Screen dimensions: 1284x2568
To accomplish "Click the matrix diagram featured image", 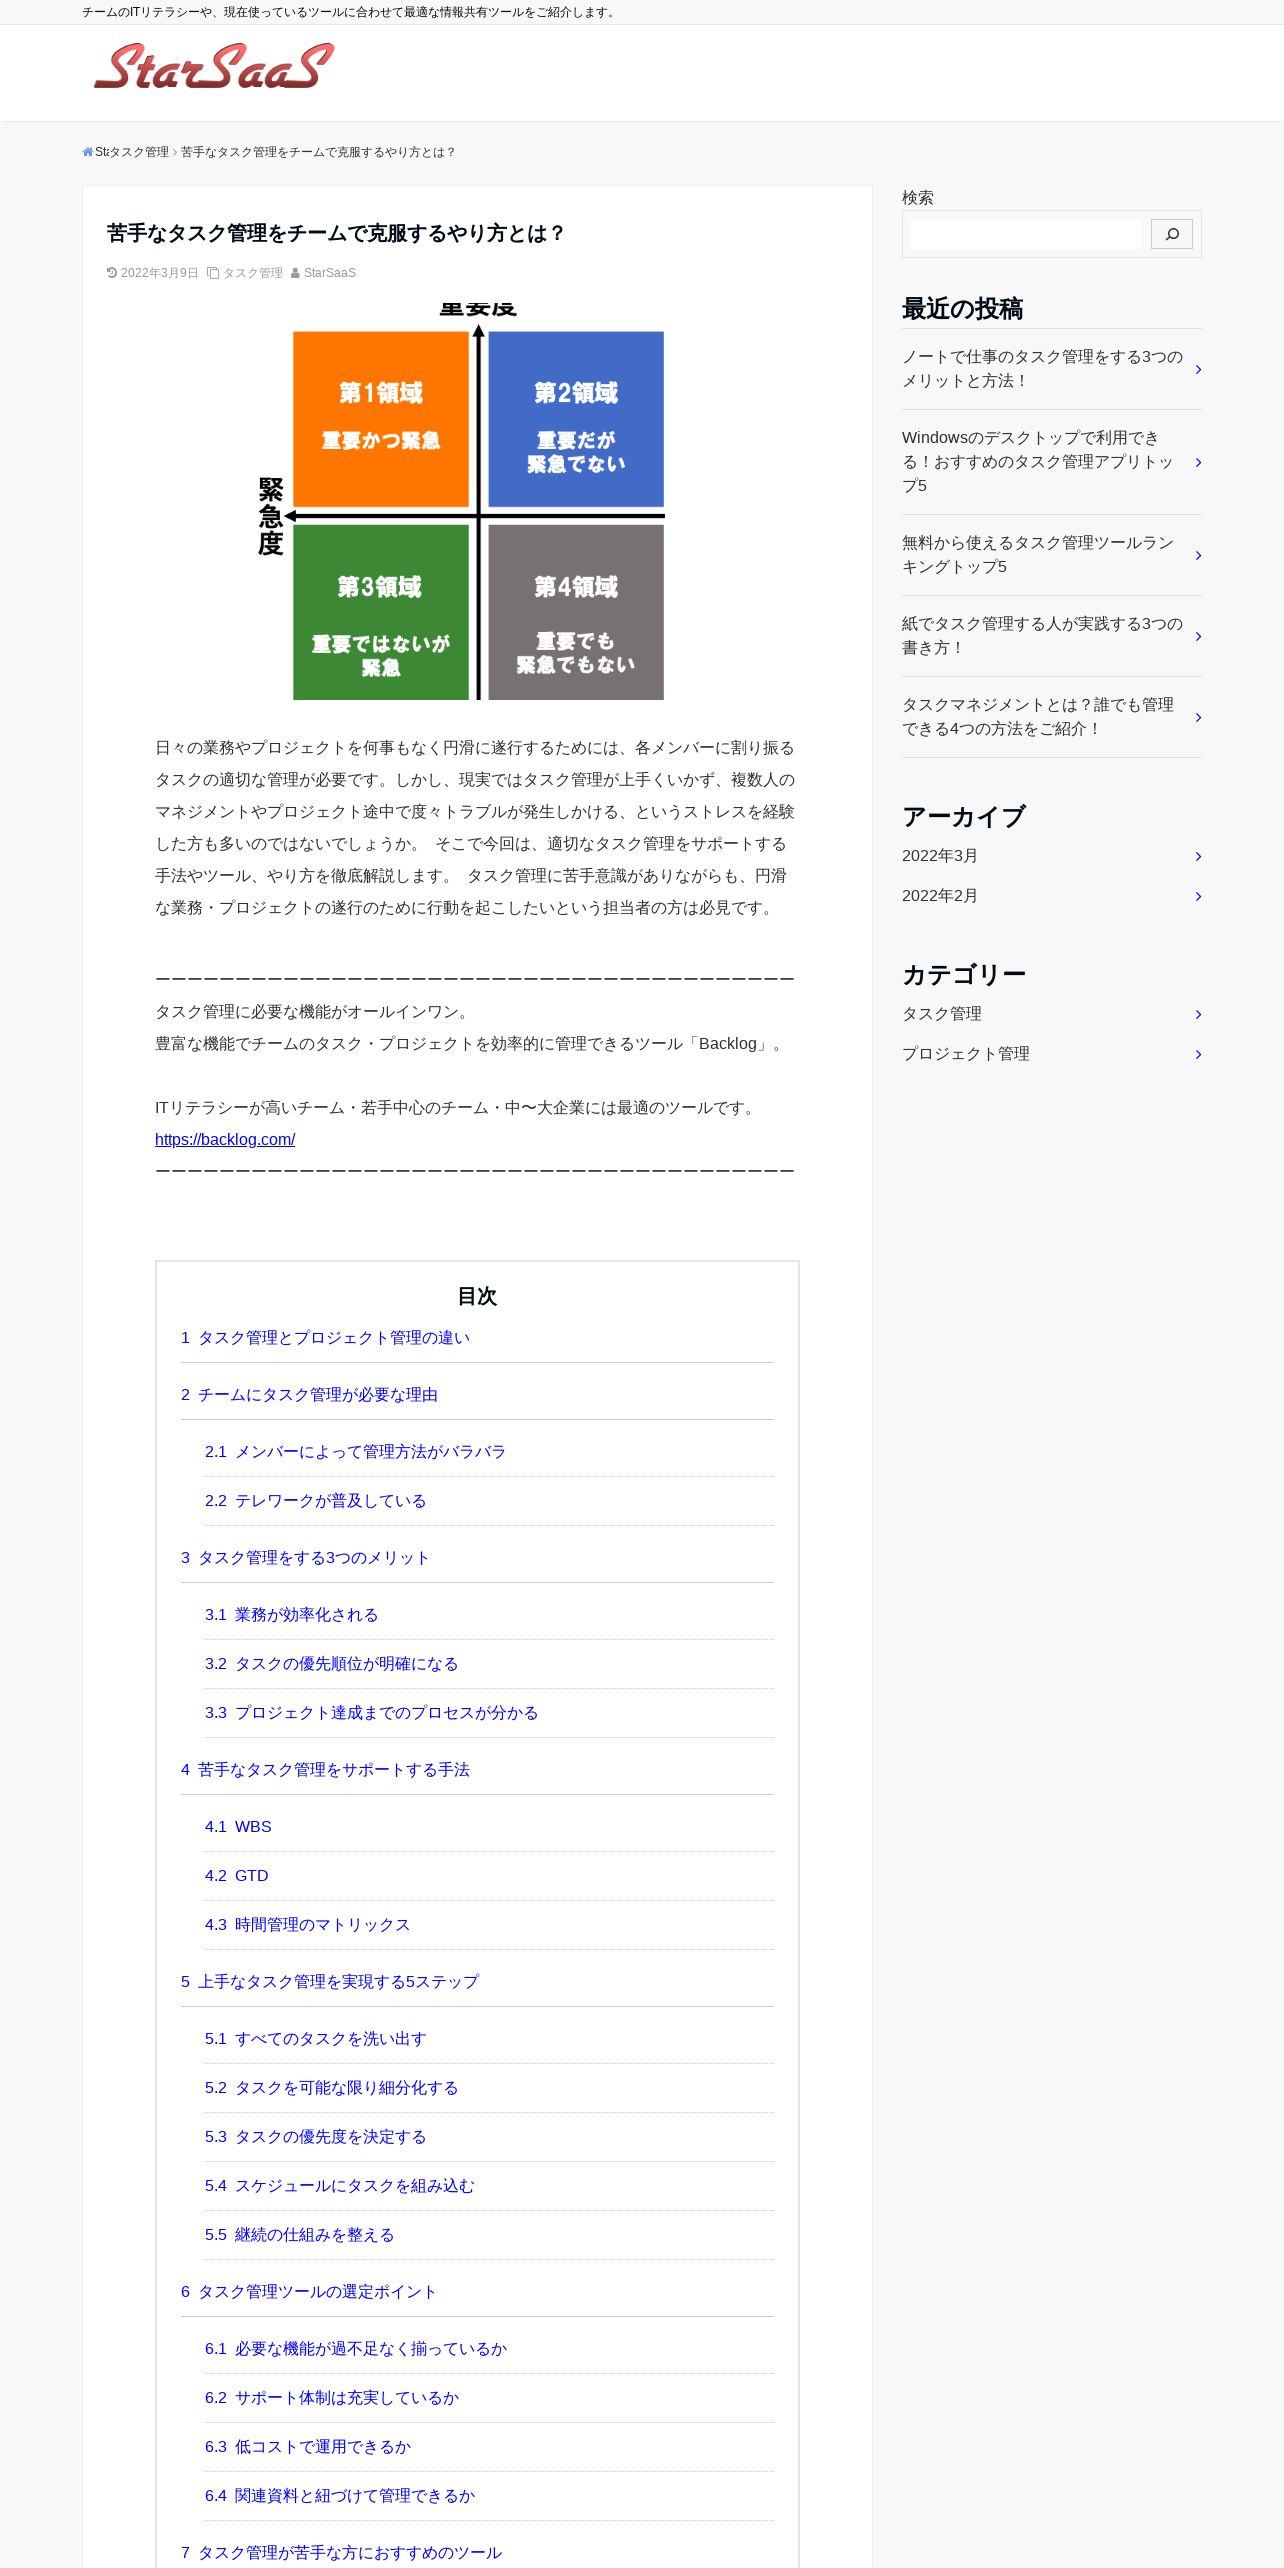I will point(477,500).
